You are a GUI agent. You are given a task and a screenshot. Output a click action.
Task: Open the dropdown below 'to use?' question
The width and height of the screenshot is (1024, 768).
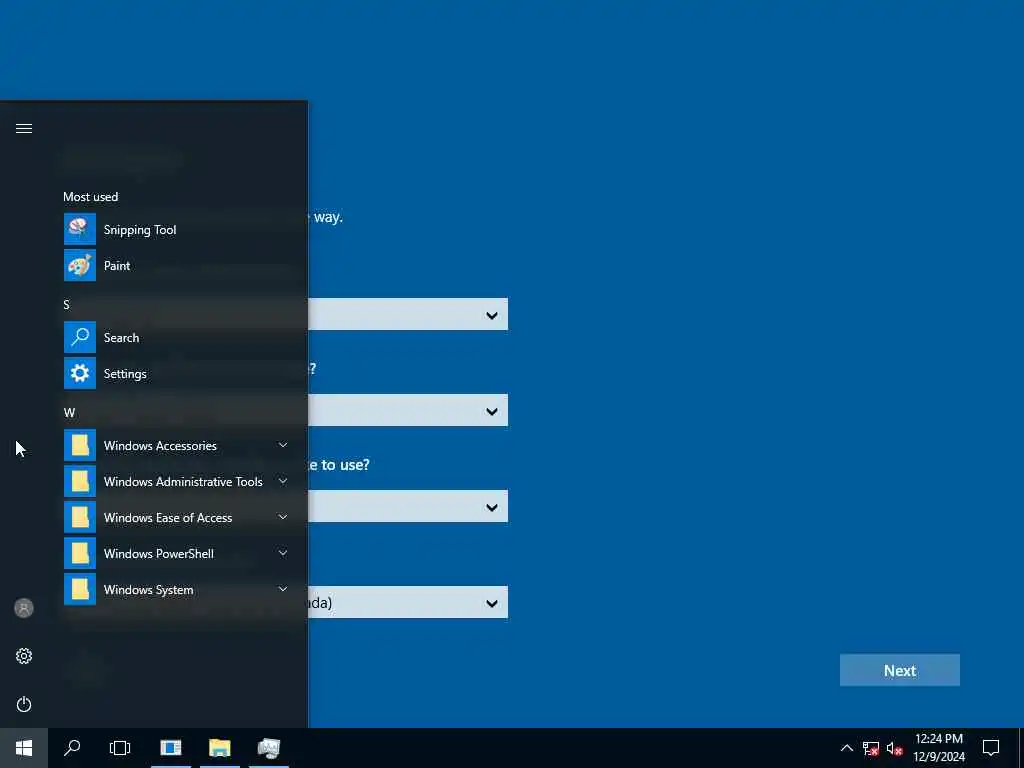pyautogui.click(x=408, y=506)
